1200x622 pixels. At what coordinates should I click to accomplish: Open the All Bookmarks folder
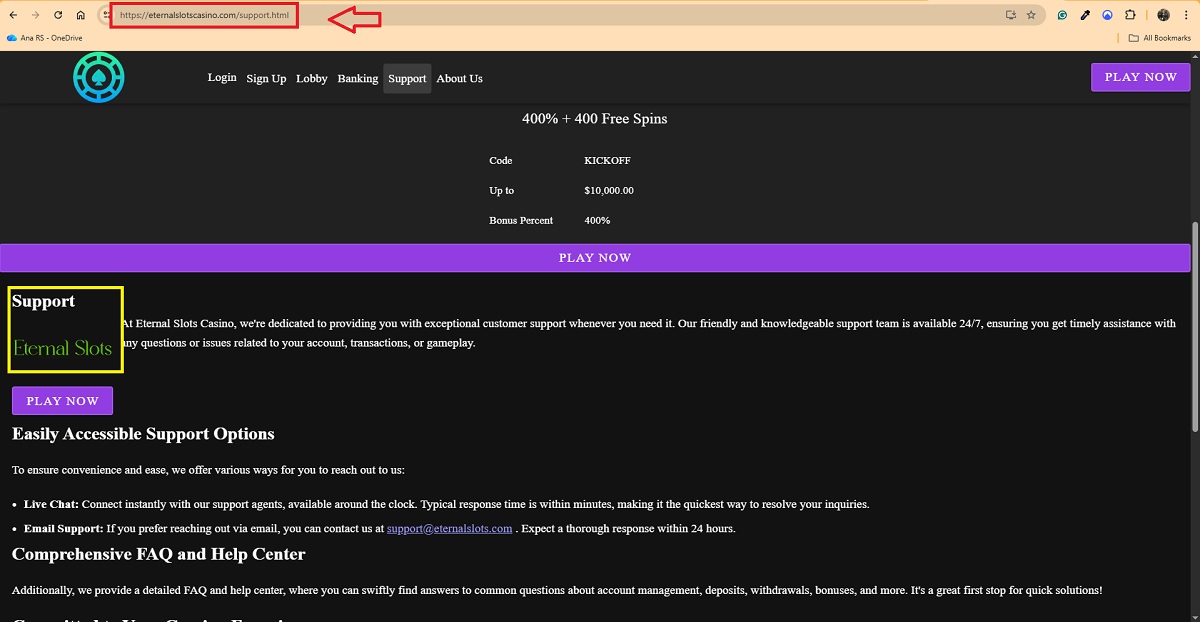point(1159,38)
